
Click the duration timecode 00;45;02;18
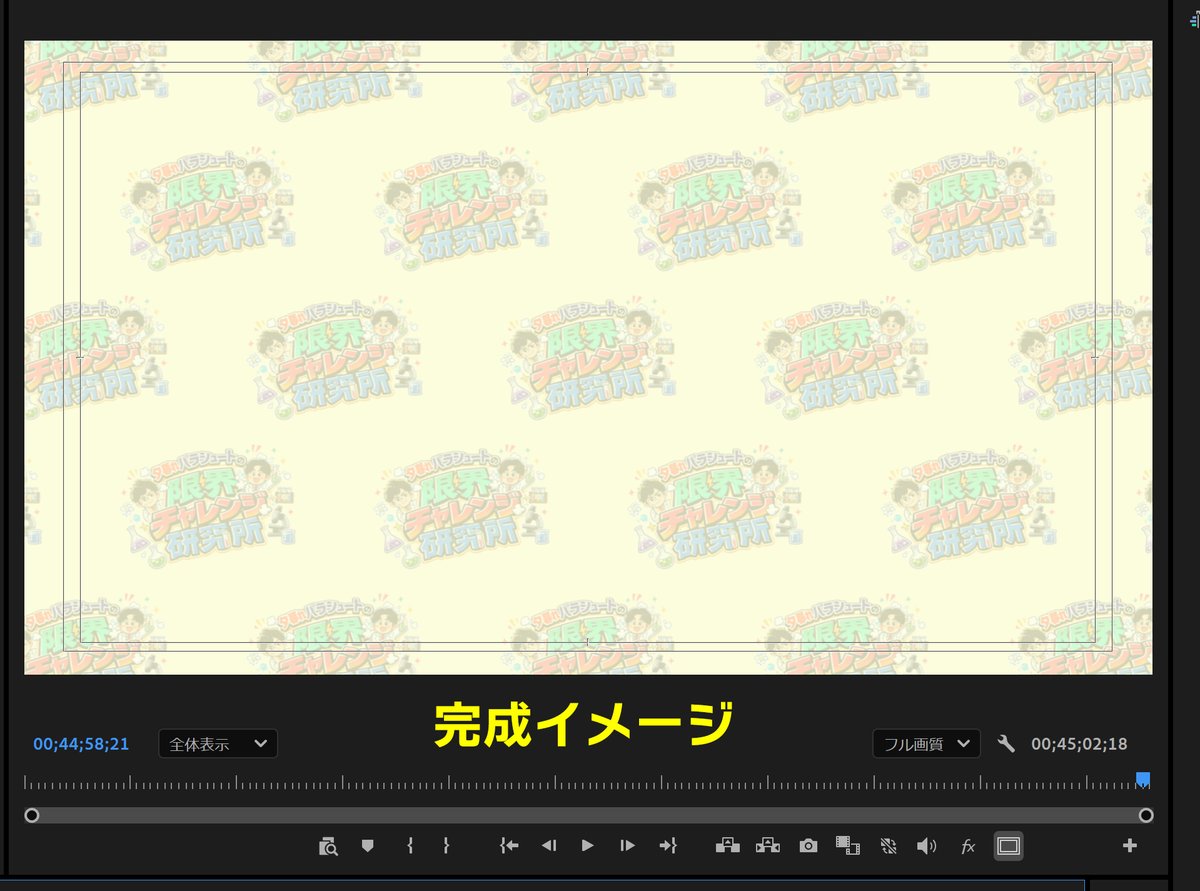1079,744
